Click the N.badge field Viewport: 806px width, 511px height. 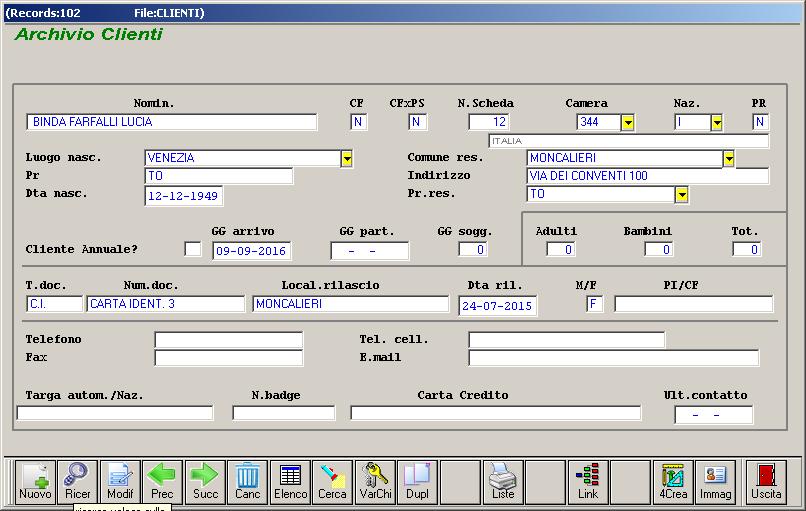coord(284,412)
